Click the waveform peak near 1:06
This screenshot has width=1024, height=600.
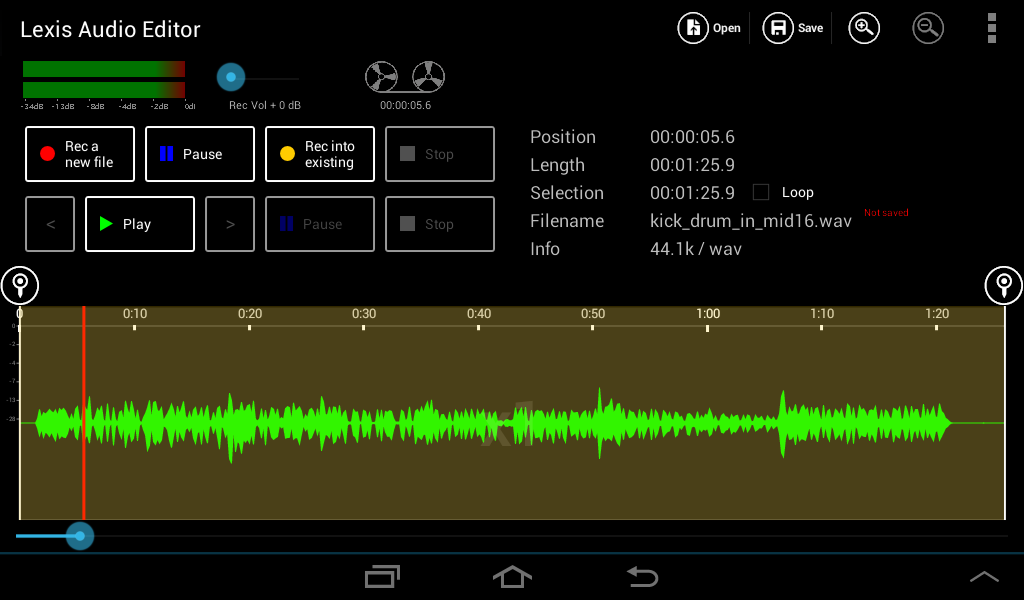(x=782, y=423)
